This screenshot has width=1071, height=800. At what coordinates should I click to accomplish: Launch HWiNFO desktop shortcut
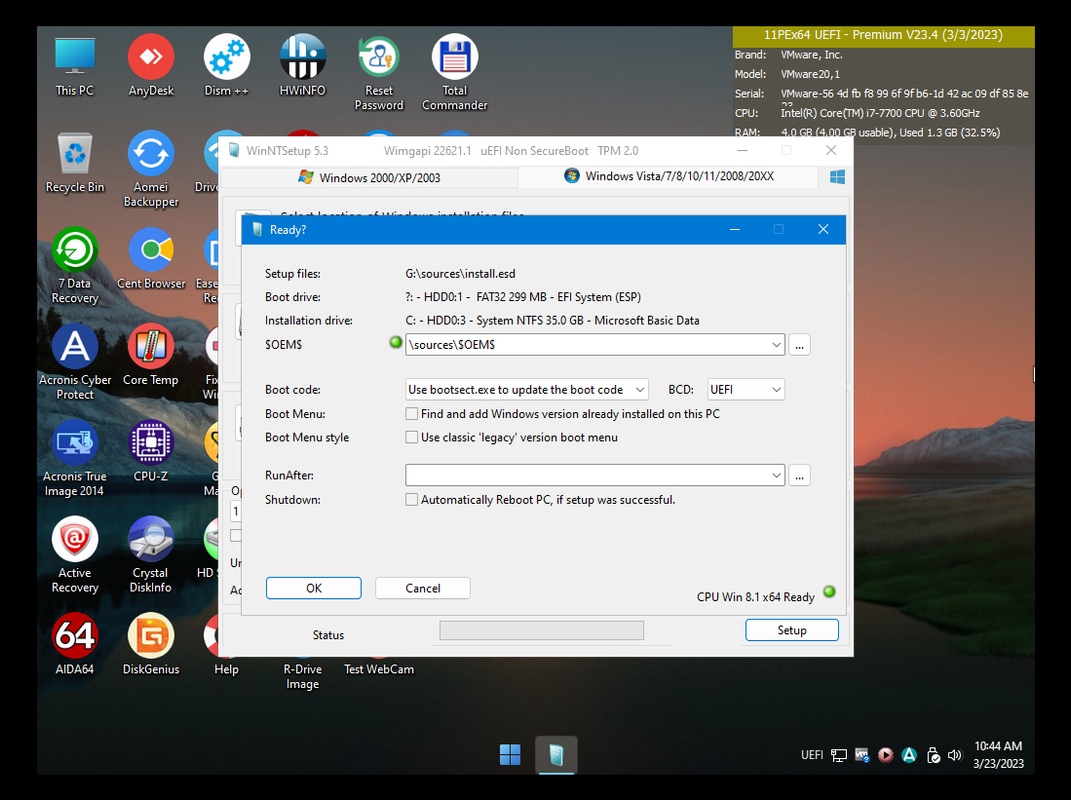click(303, 66)
